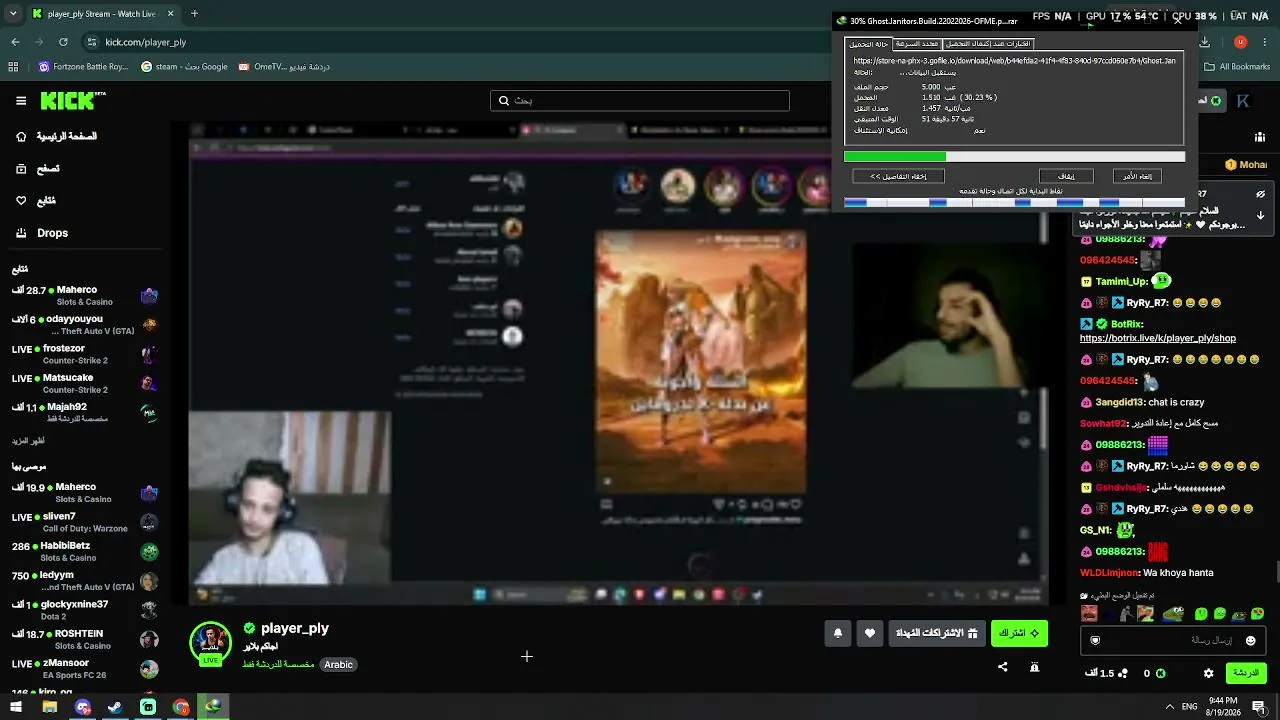1280x720 pixels.
Task: Open the HabibiBetz channel in sidebar
Action: coord(85,552)
